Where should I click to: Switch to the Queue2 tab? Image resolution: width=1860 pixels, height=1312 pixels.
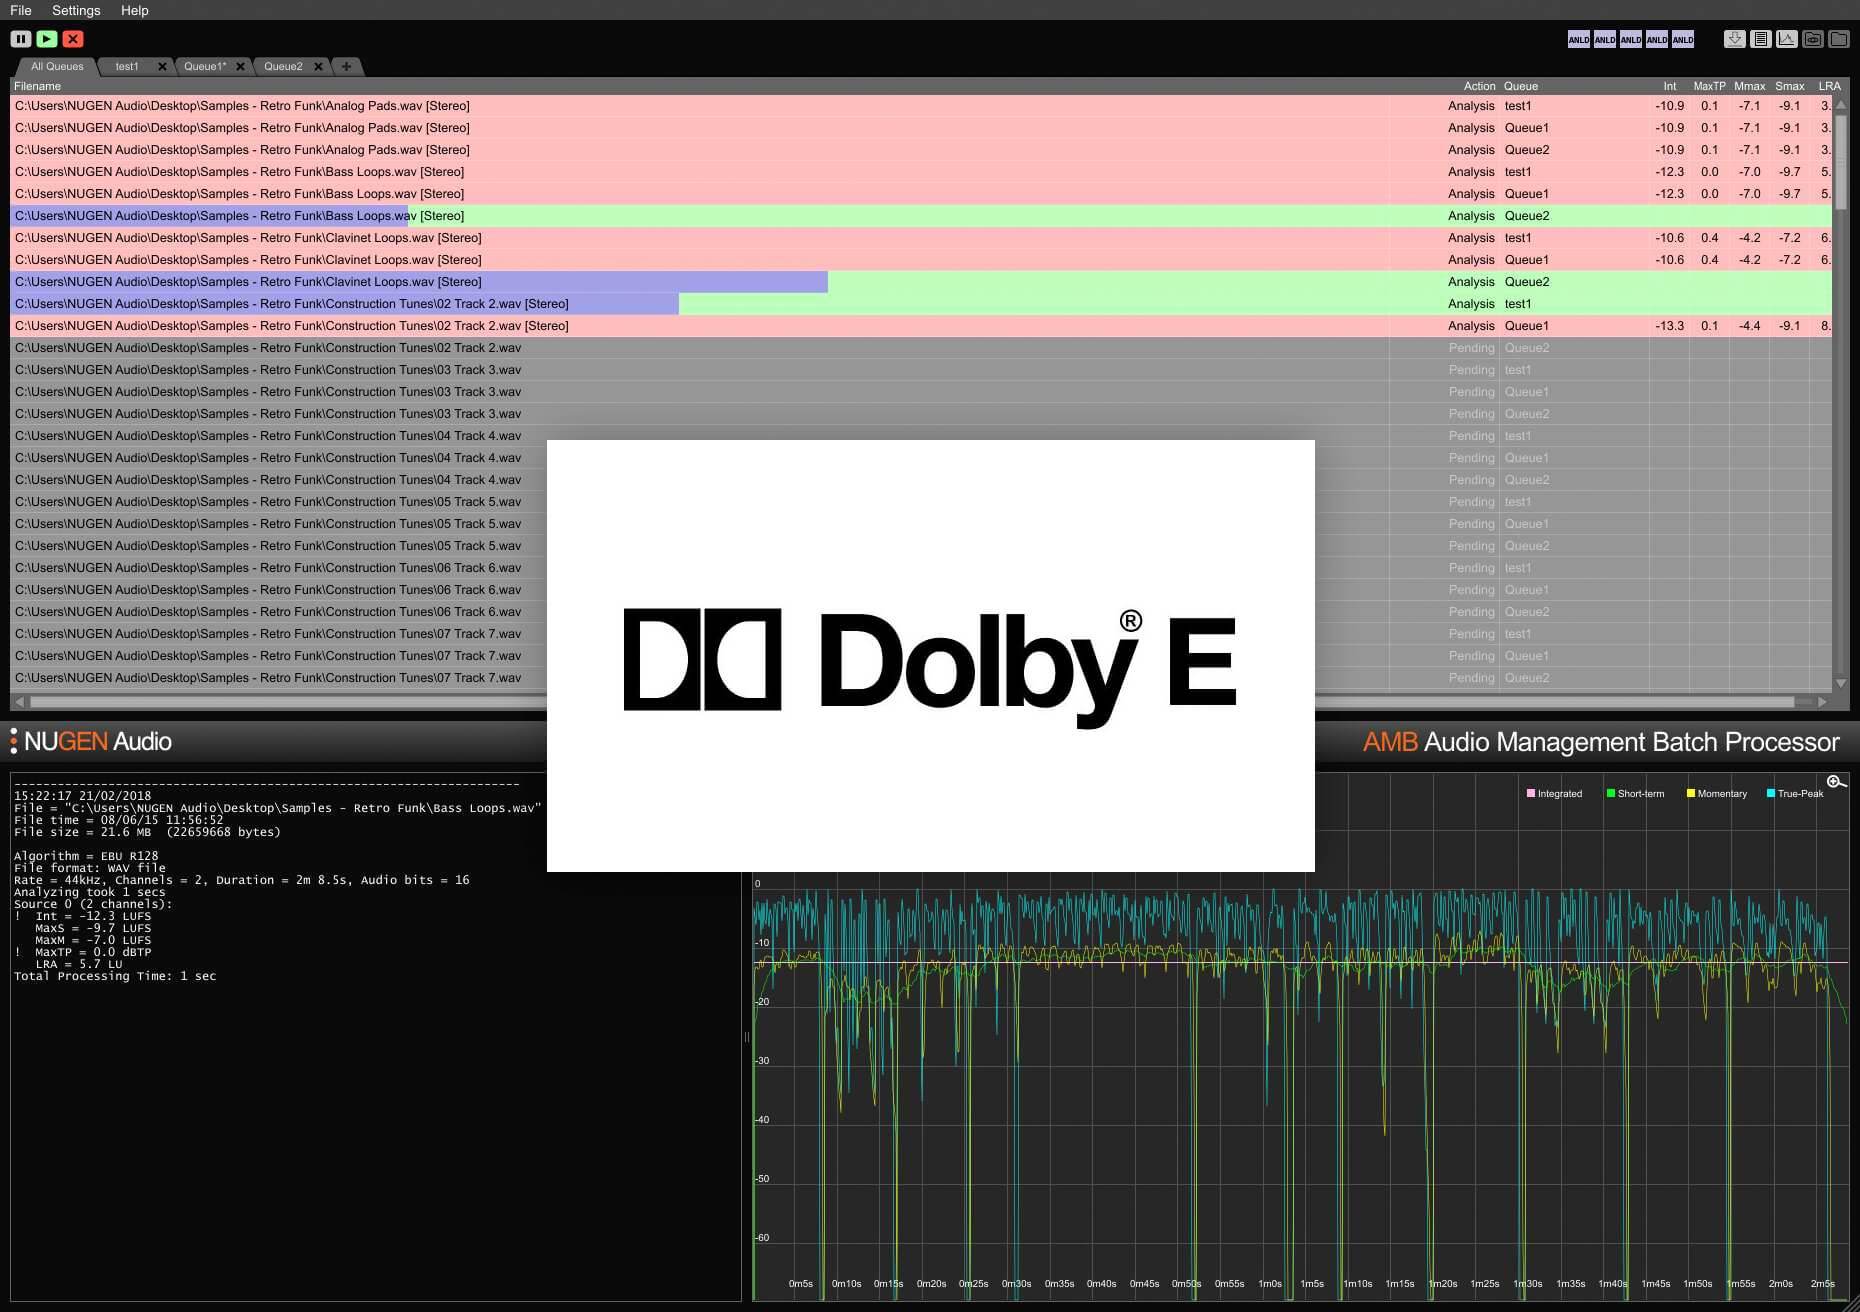coord(286,66)
